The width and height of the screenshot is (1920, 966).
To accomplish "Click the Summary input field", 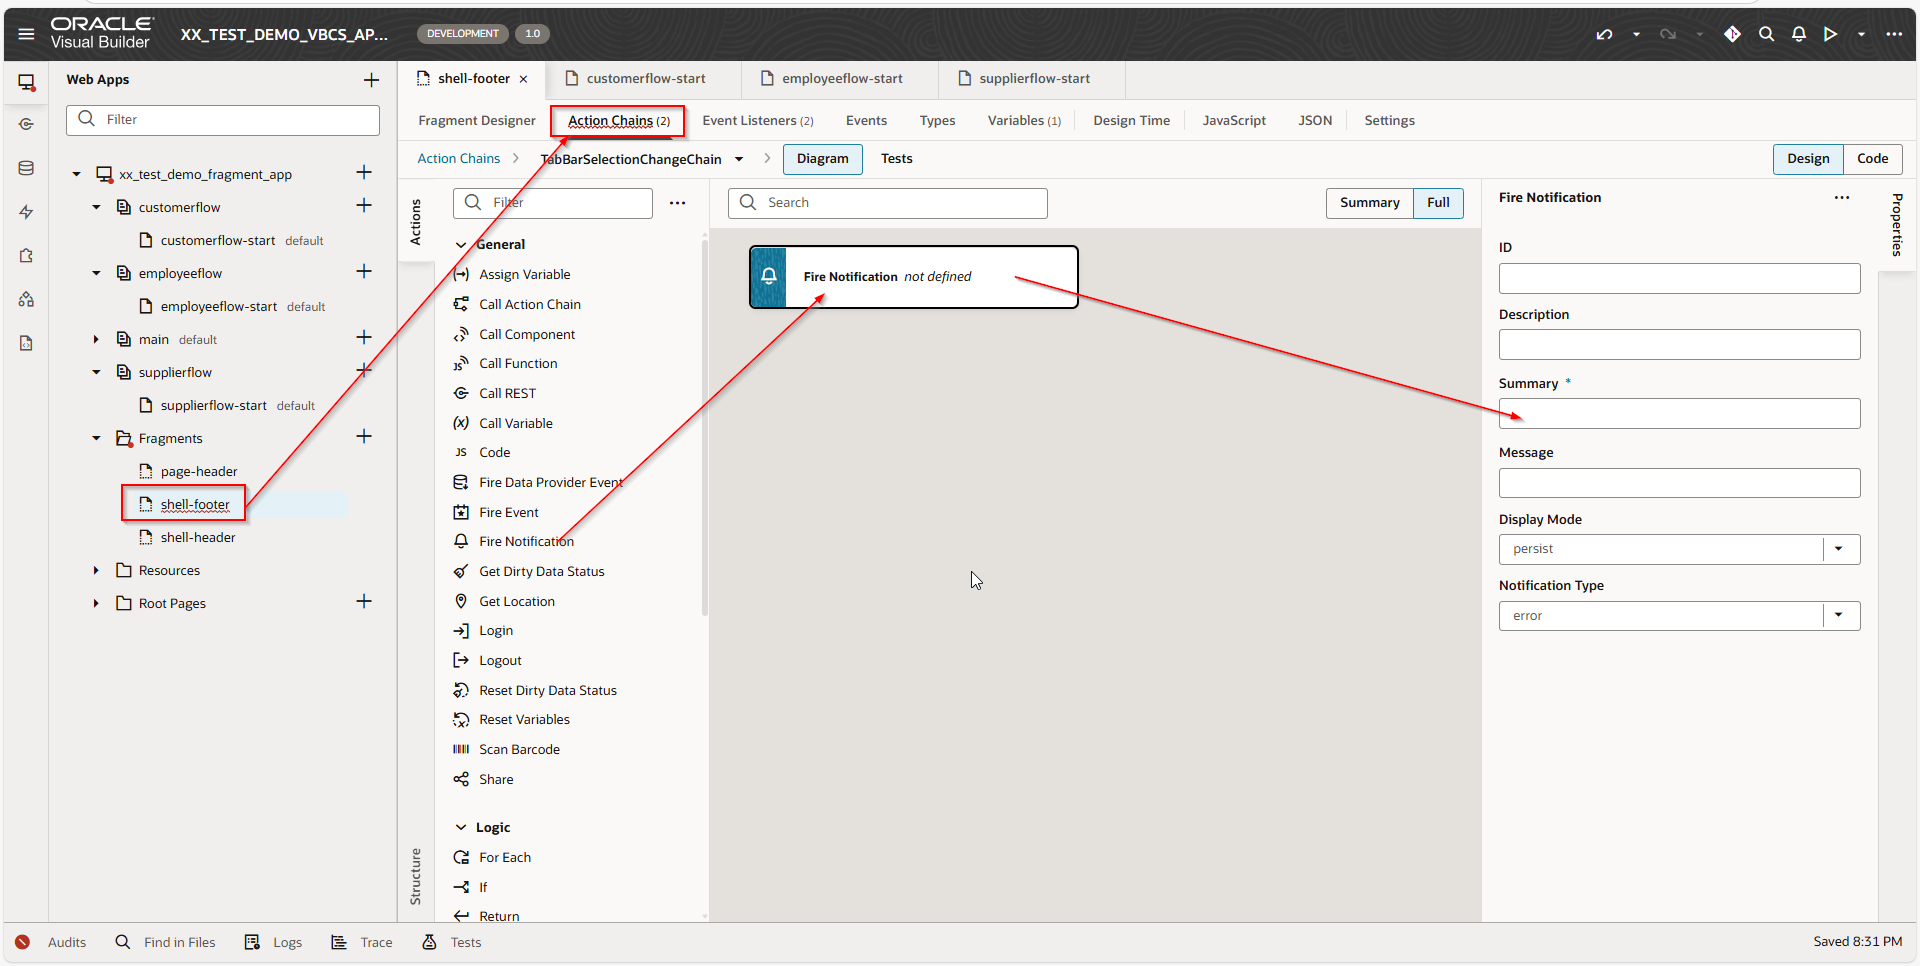I will click(x=1678, y=414).
